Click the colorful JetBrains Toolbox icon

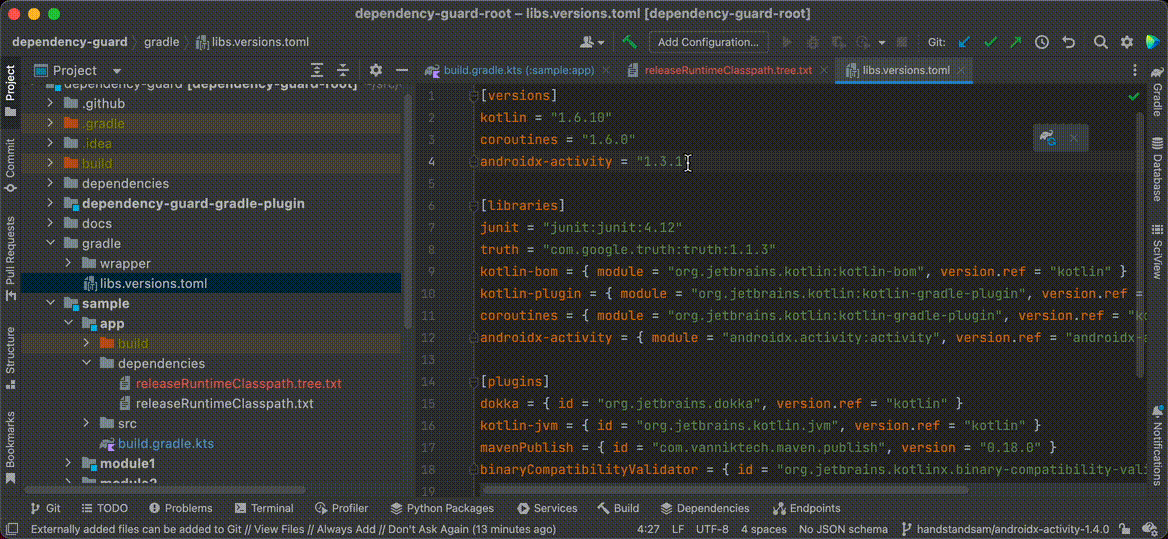1152,42
